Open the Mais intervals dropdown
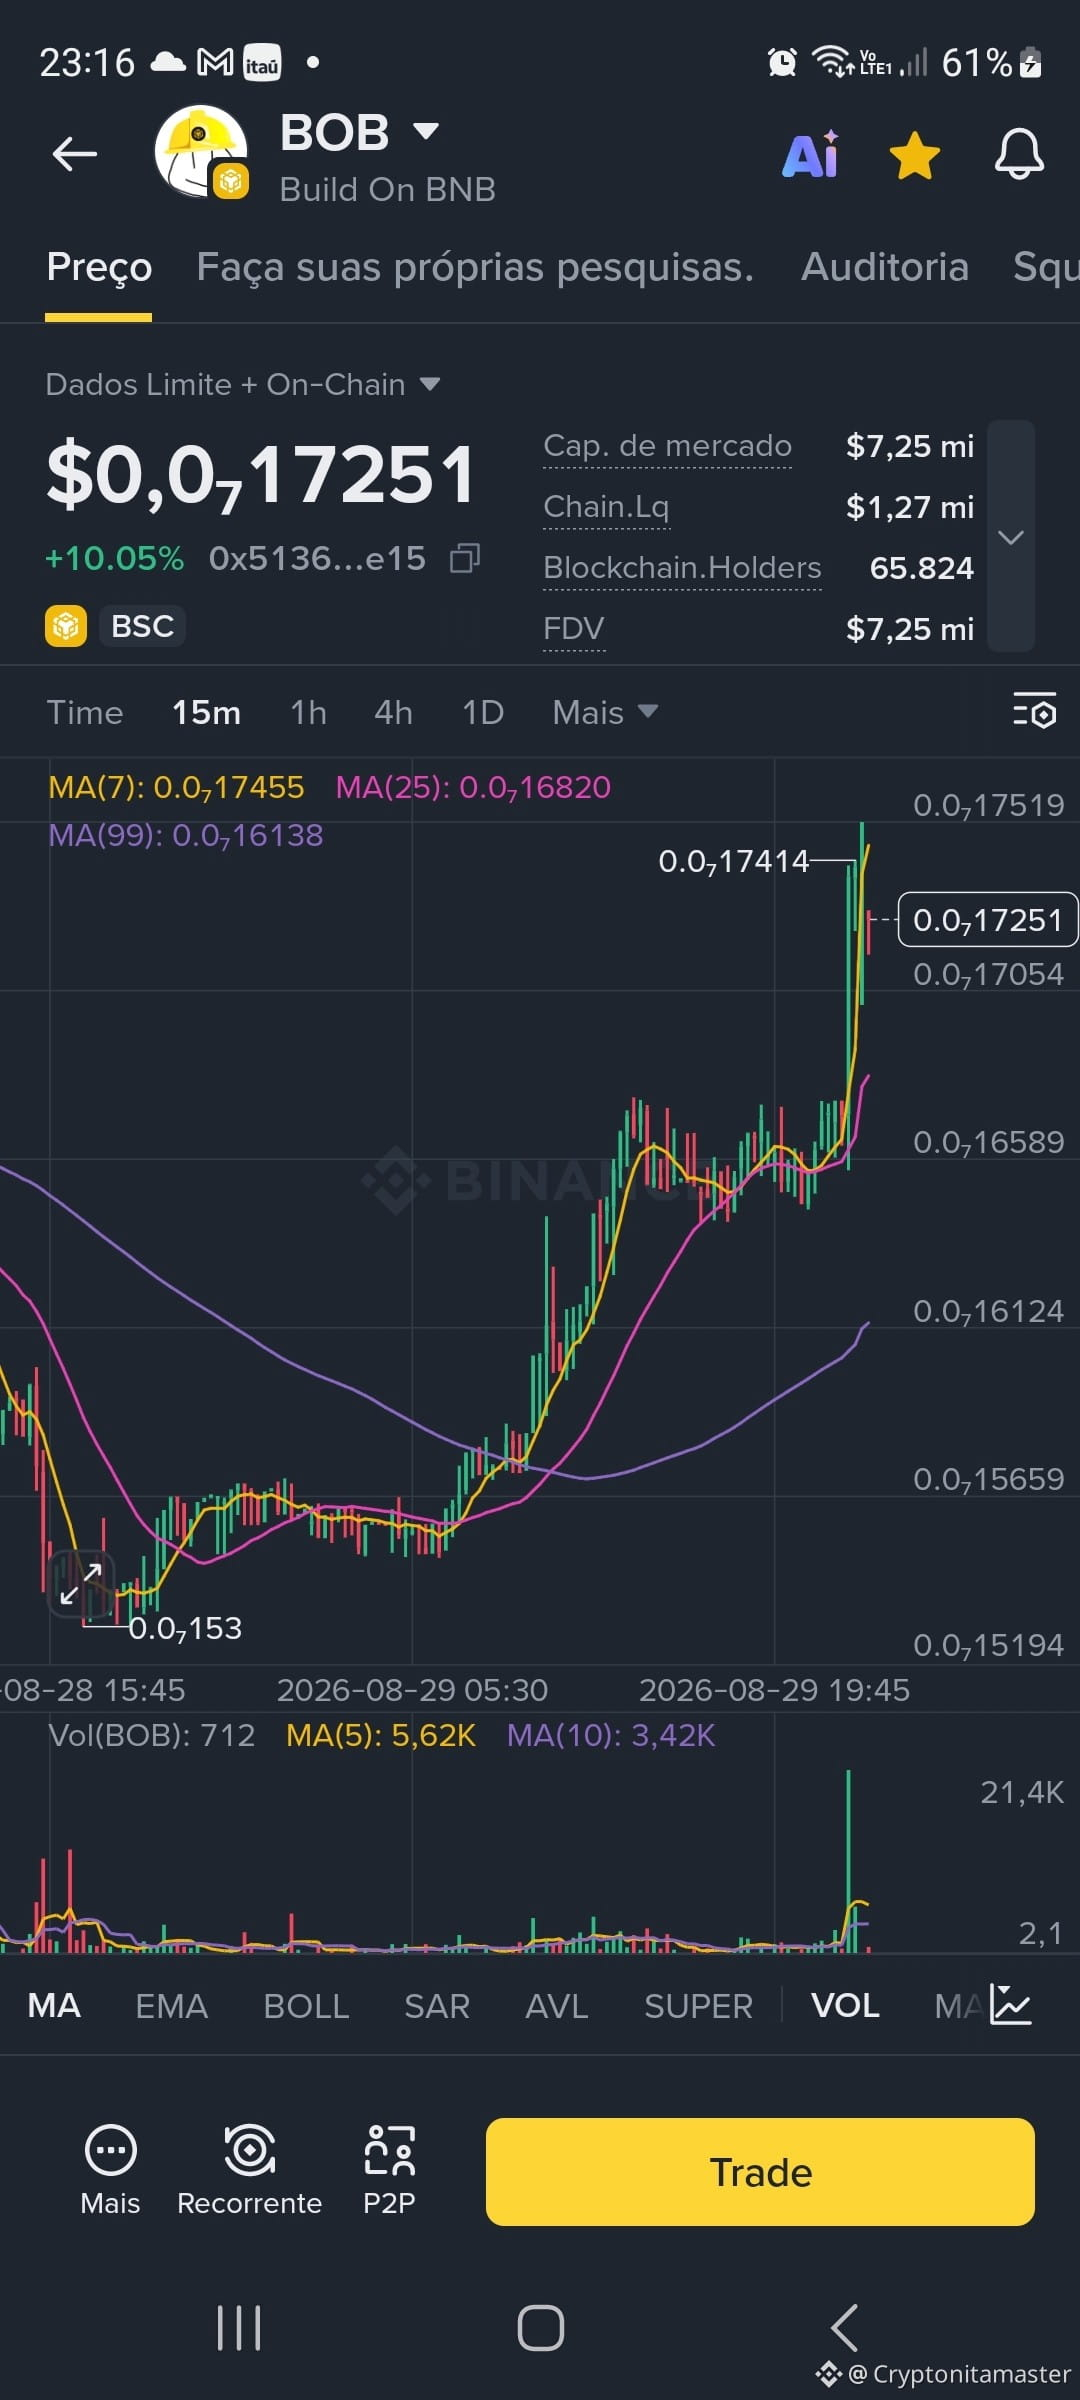This screenshot has height=2400, width=1080. 605,713
